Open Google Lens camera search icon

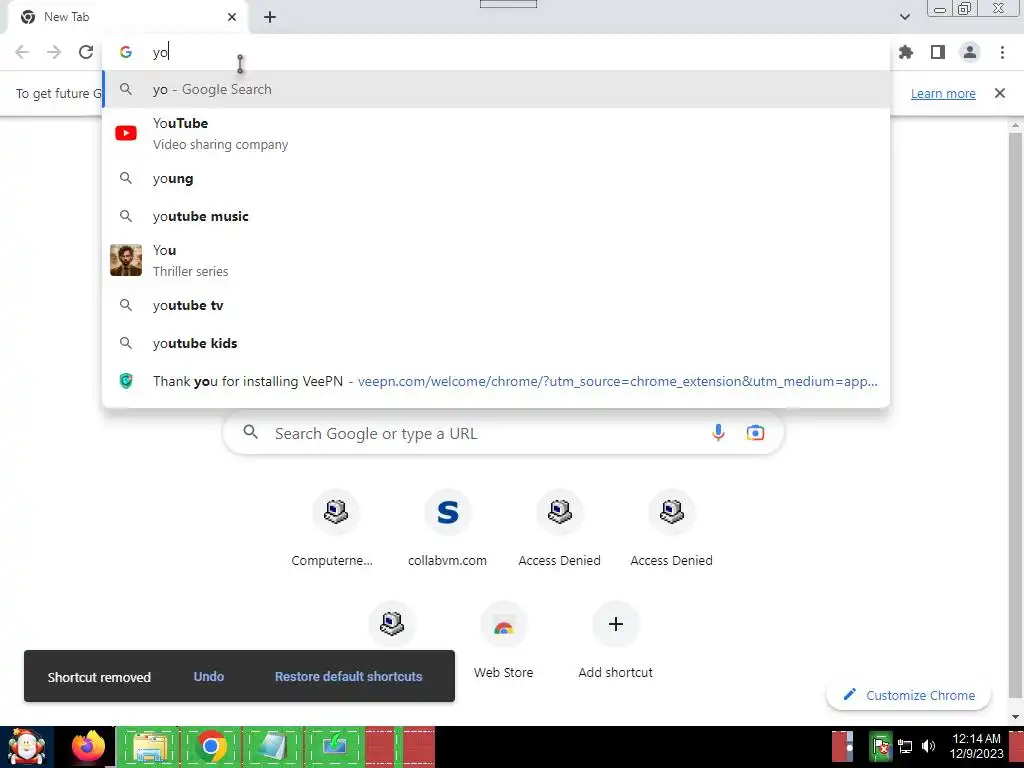[755, 433]
